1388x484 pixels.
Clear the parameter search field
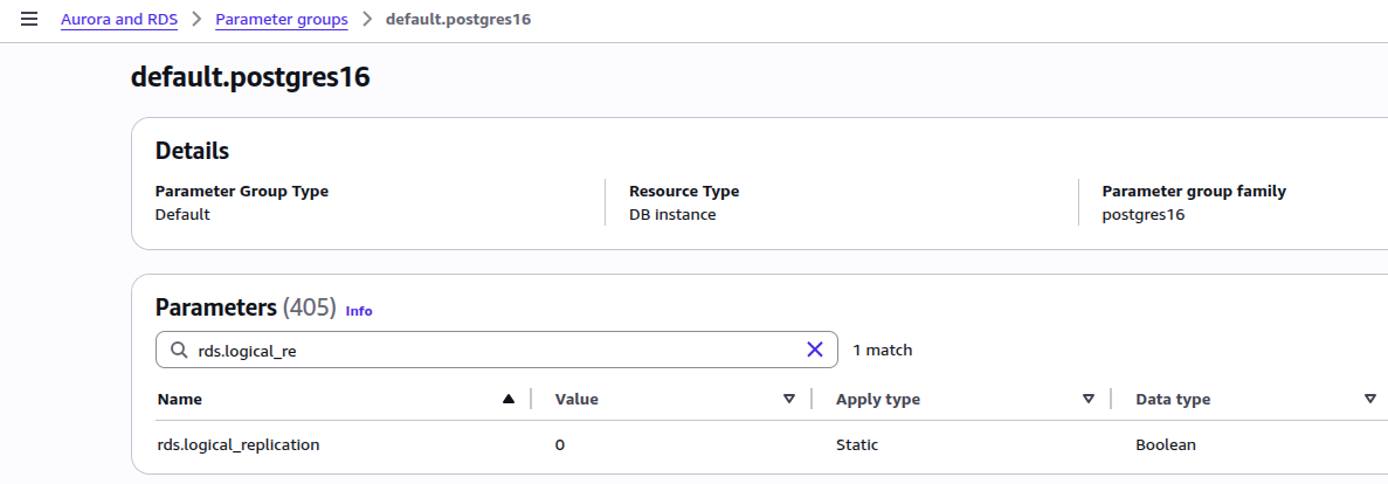[814, 349]
